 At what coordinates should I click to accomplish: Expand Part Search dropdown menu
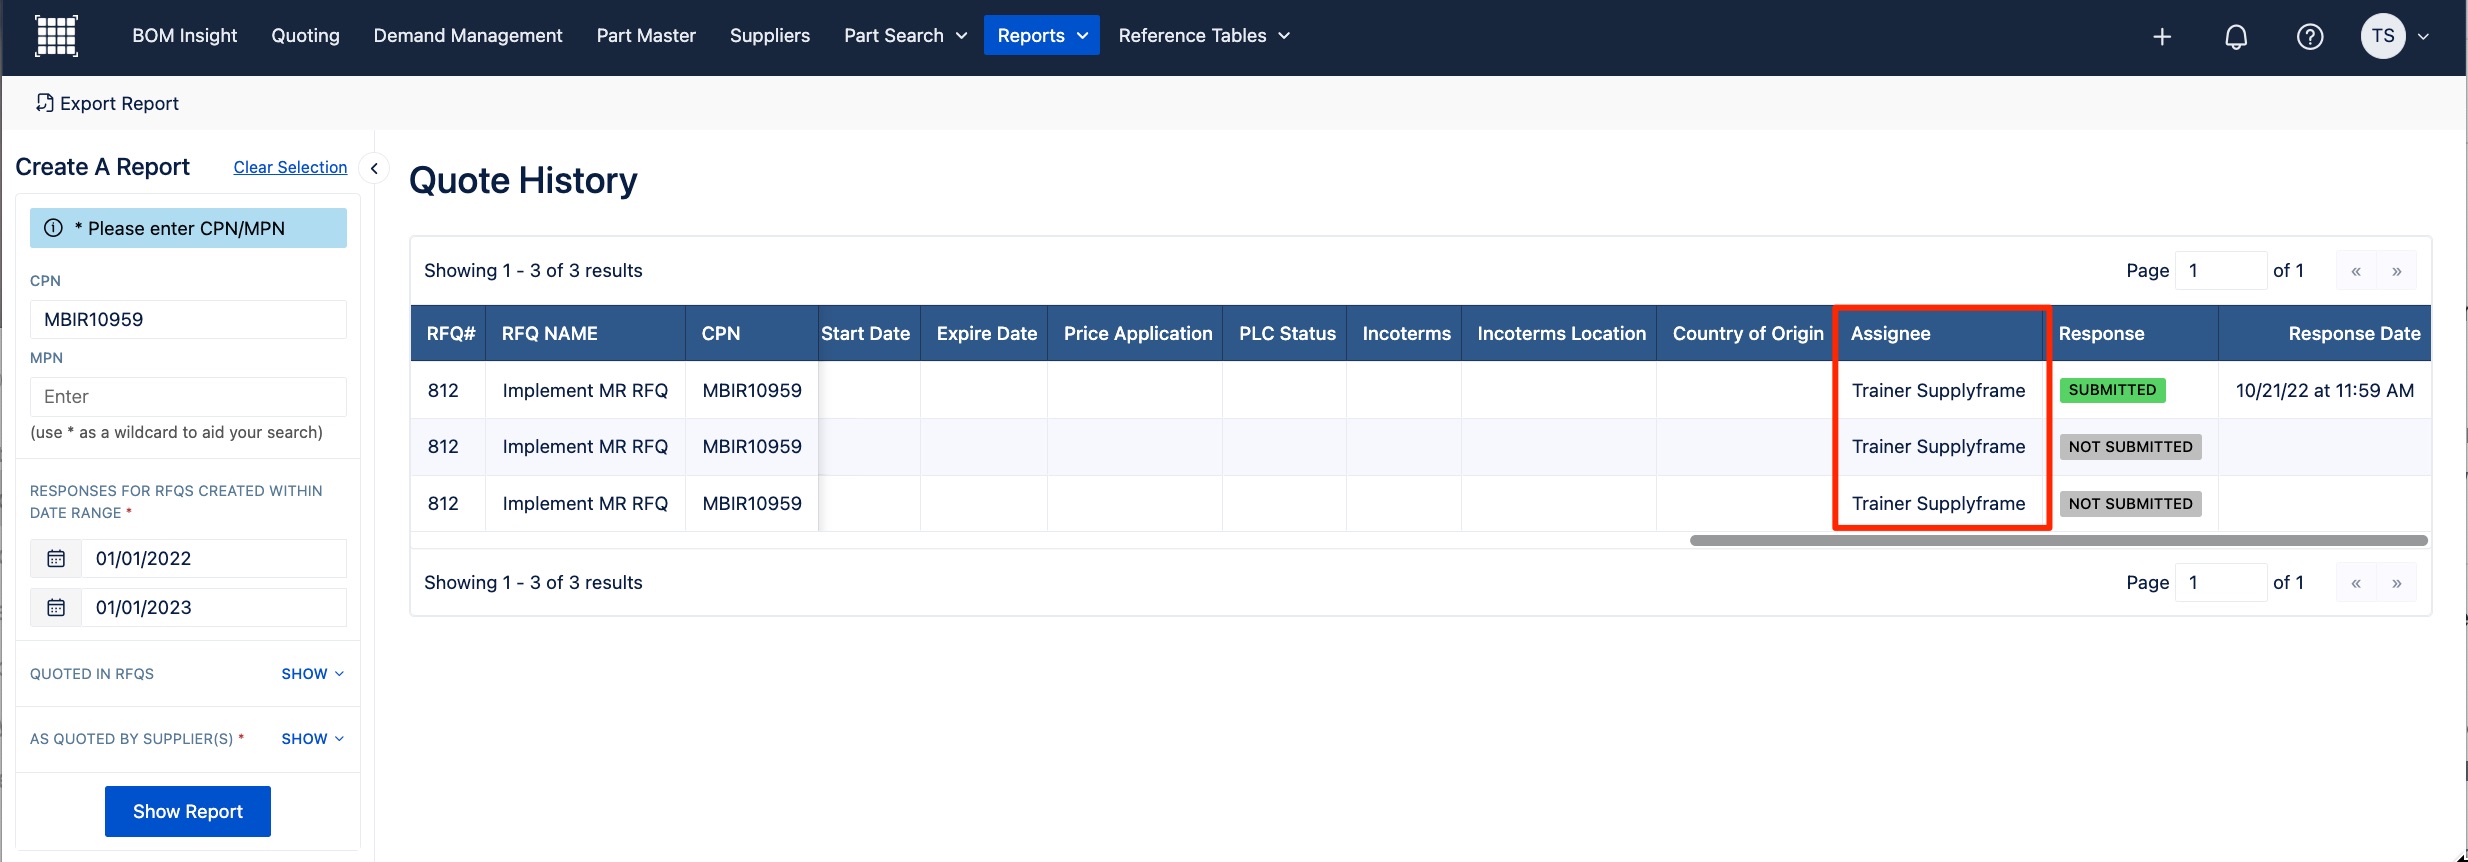coord(905,36)
